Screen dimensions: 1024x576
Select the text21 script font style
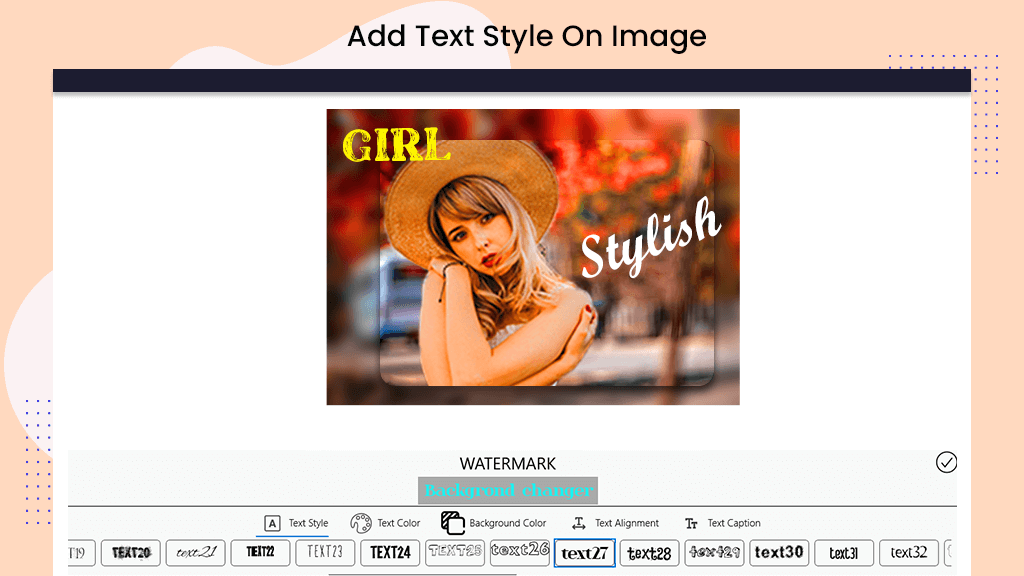(x=195, y=552)
